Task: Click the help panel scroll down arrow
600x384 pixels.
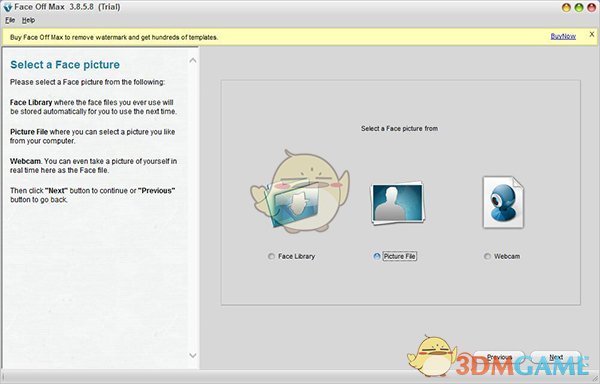Action: (x=193, y=355)
